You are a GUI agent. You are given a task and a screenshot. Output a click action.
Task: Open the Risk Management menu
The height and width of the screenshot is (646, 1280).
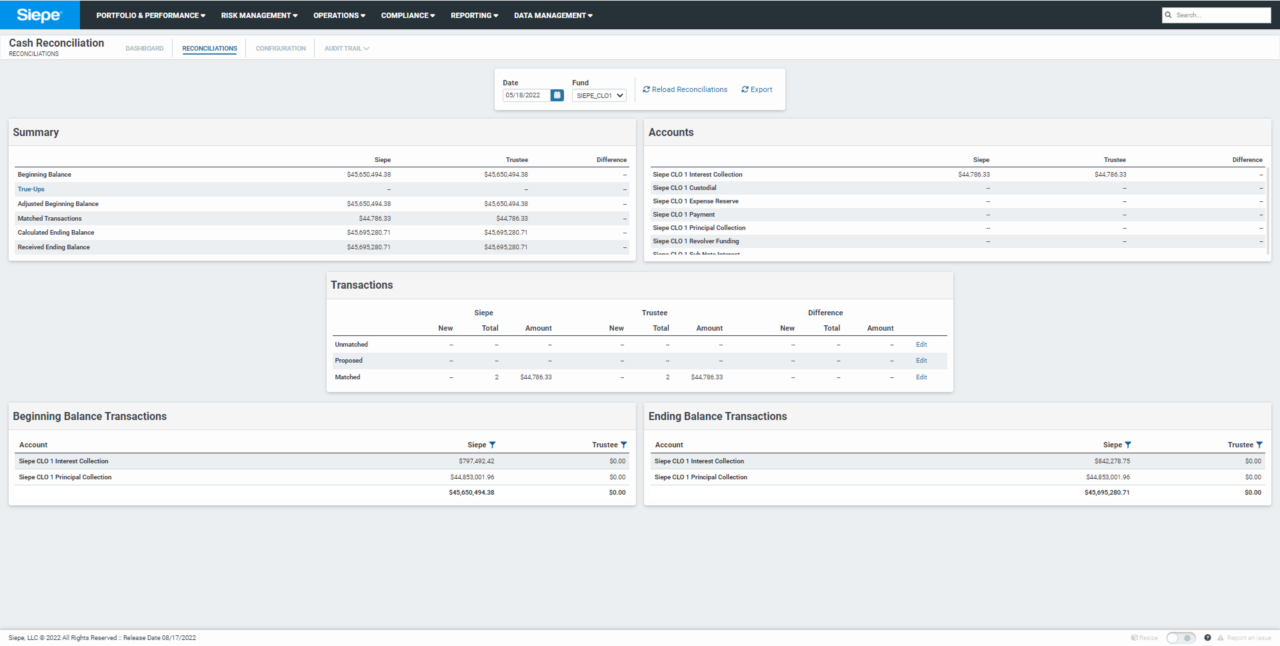coord(259,15)
